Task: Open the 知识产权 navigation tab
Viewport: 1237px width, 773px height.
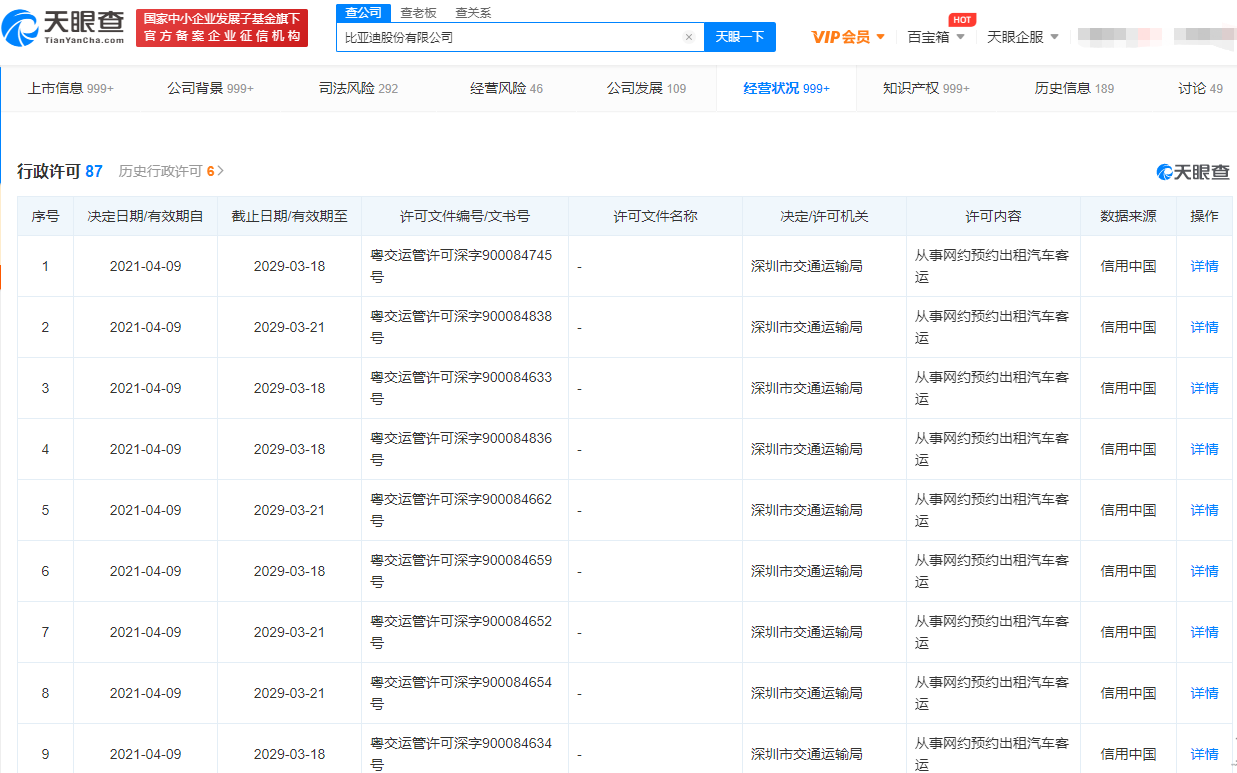Action: click(x=925, y=88)
